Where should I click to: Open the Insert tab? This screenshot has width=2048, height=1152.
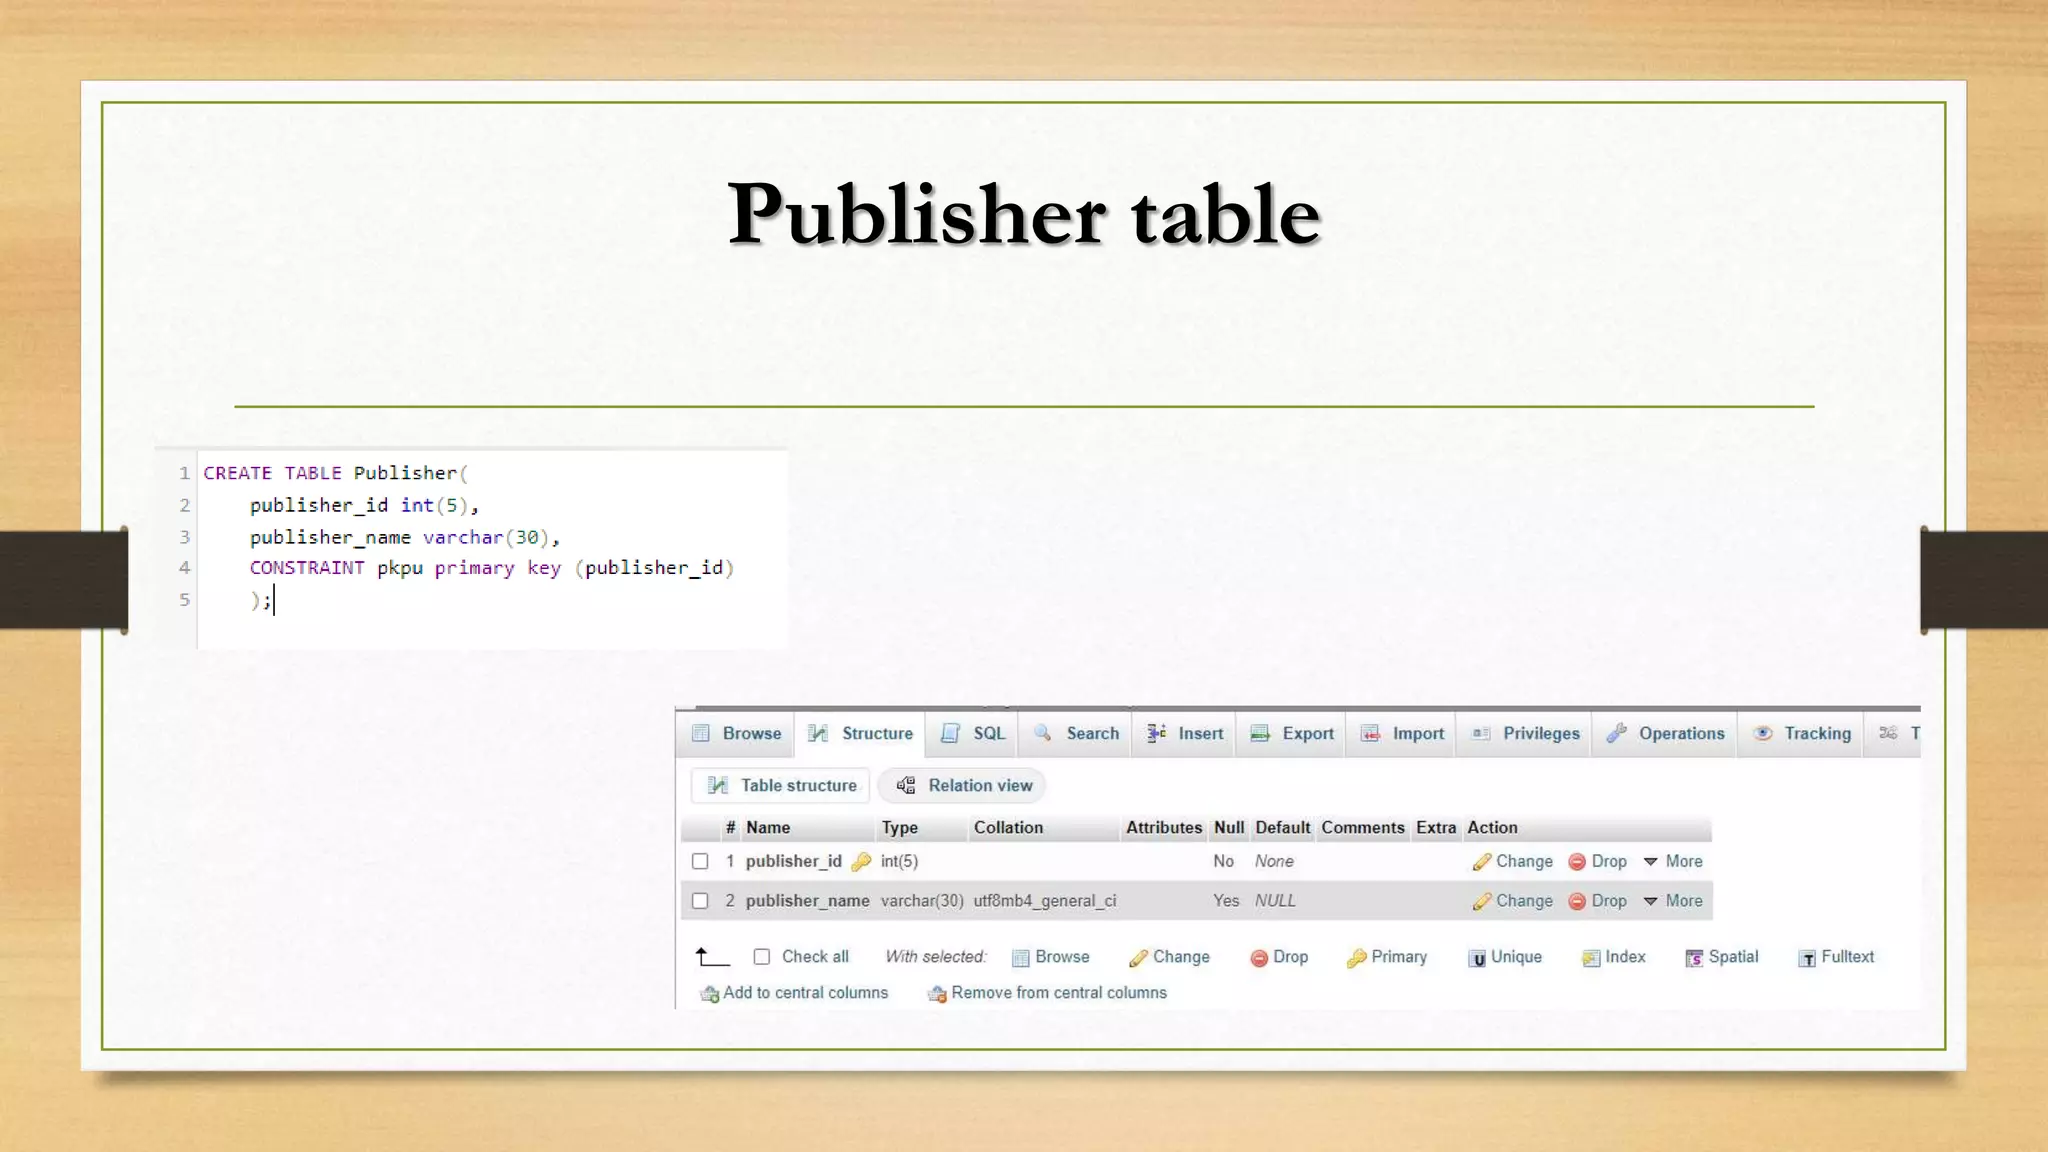(x=1185, y=733)
